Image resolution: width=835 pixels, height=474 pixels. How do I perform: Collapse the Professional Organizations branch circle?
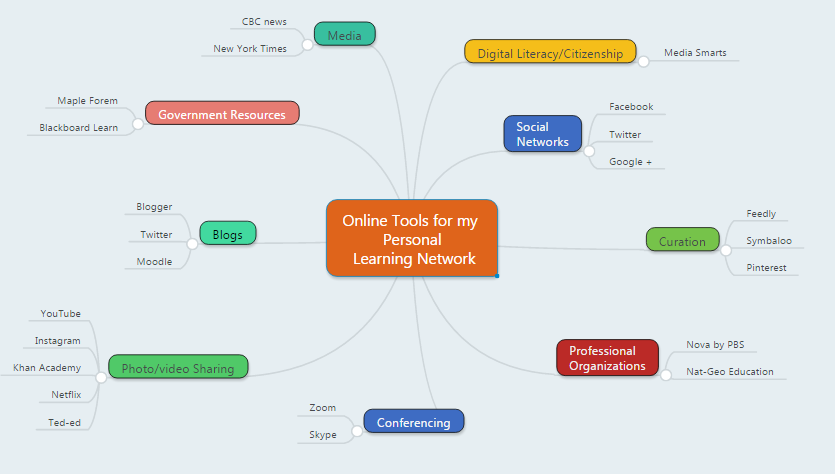click(x=666, y=375)
